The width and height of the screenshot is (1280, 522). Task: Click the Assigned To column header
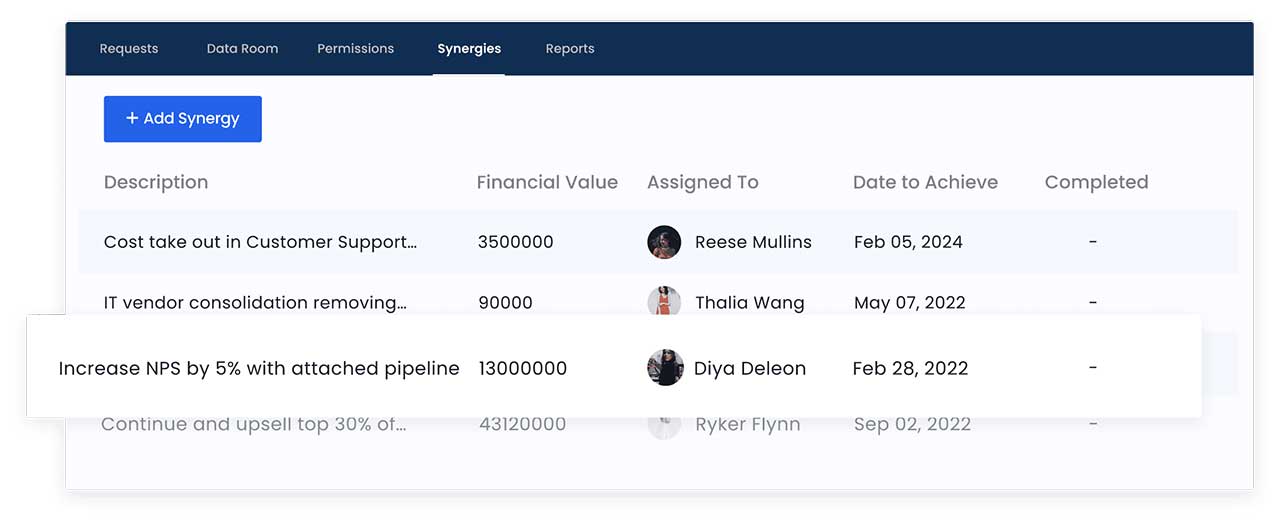702,182
